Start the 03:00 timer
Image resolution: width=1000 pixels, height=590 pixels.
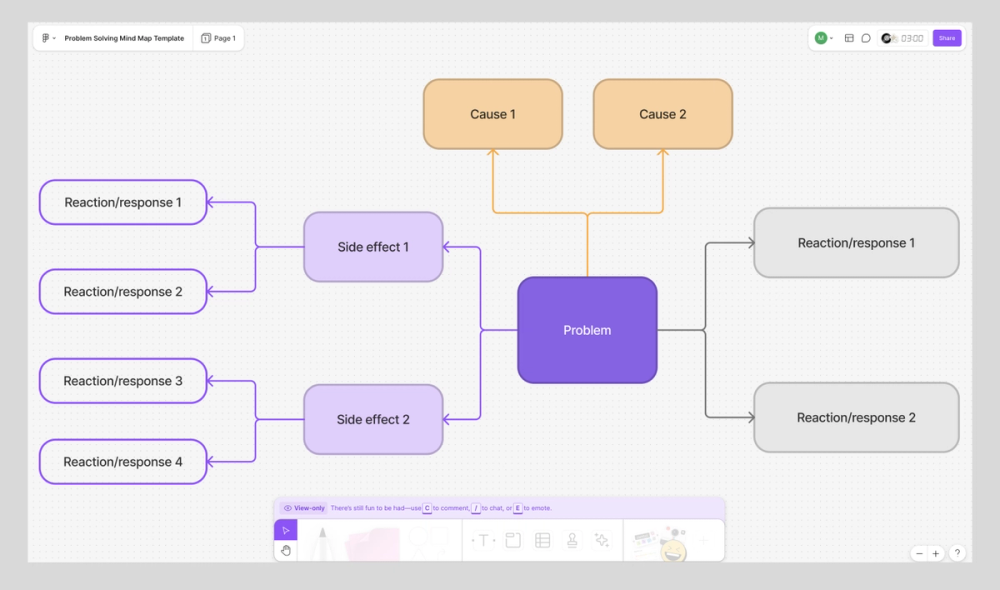(902, 37)
